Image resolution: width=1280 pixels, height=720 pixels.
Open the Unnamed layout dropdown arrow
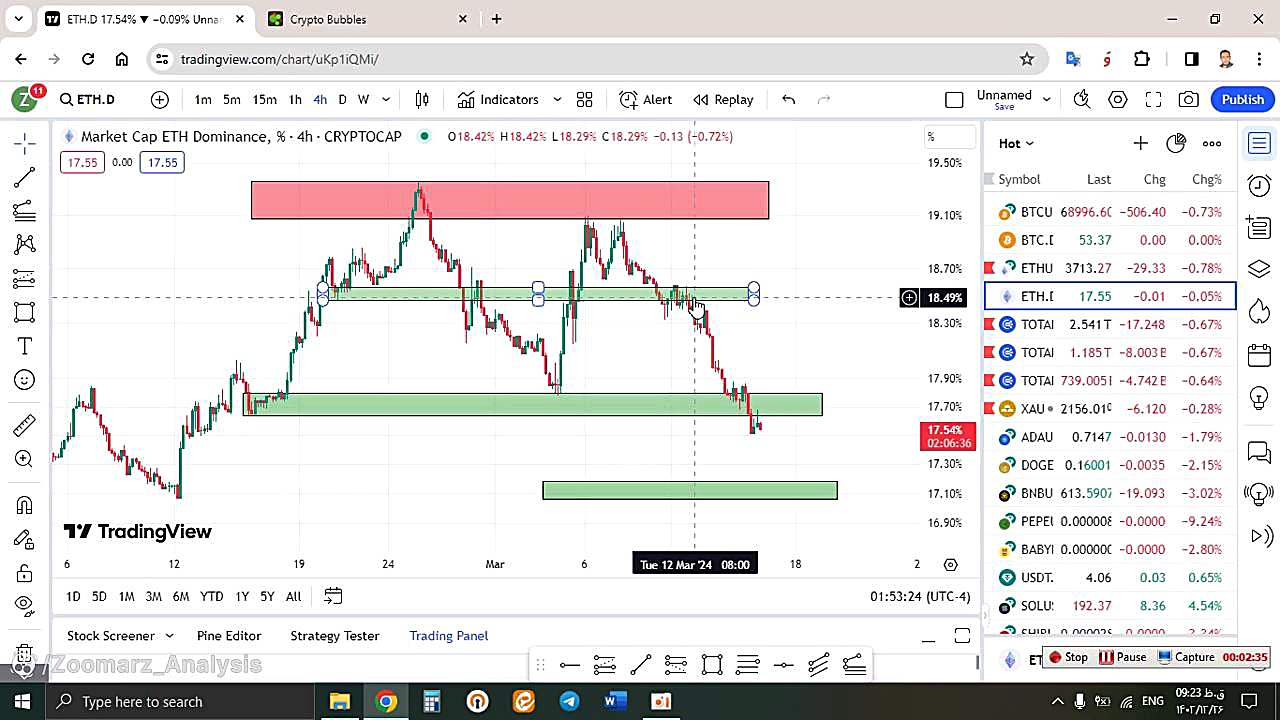point(1047,99)
